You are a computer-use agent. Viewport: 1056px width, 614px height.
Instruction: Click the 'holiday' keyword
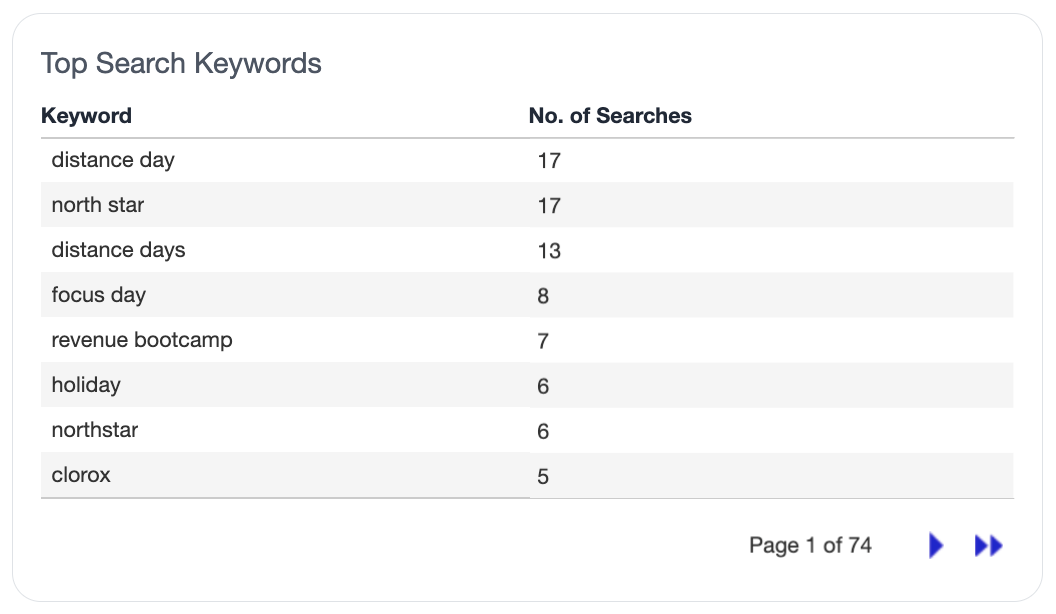(x=86, y=385)
